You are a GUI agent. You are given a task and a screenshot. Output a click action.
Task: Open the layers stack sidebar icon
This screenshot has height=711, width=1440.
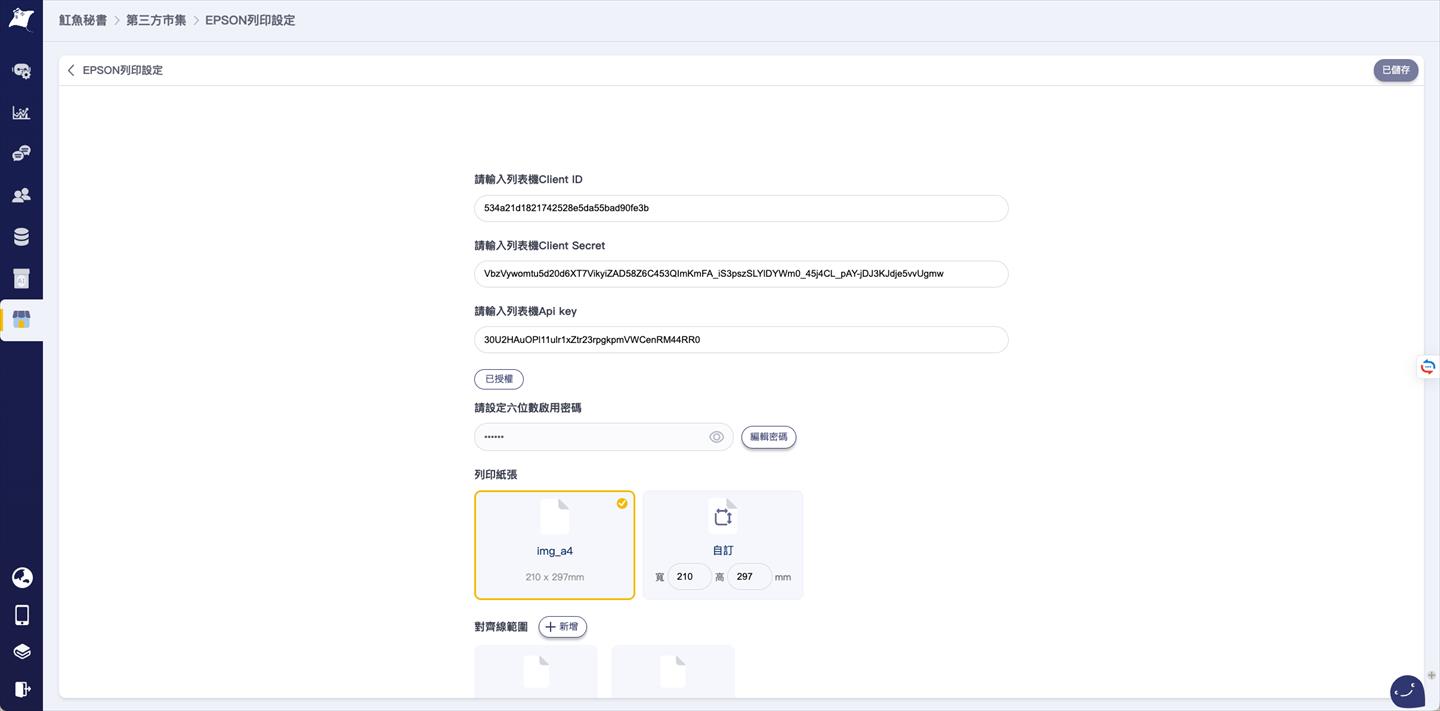pyautogui.click(x=22, y=652)
